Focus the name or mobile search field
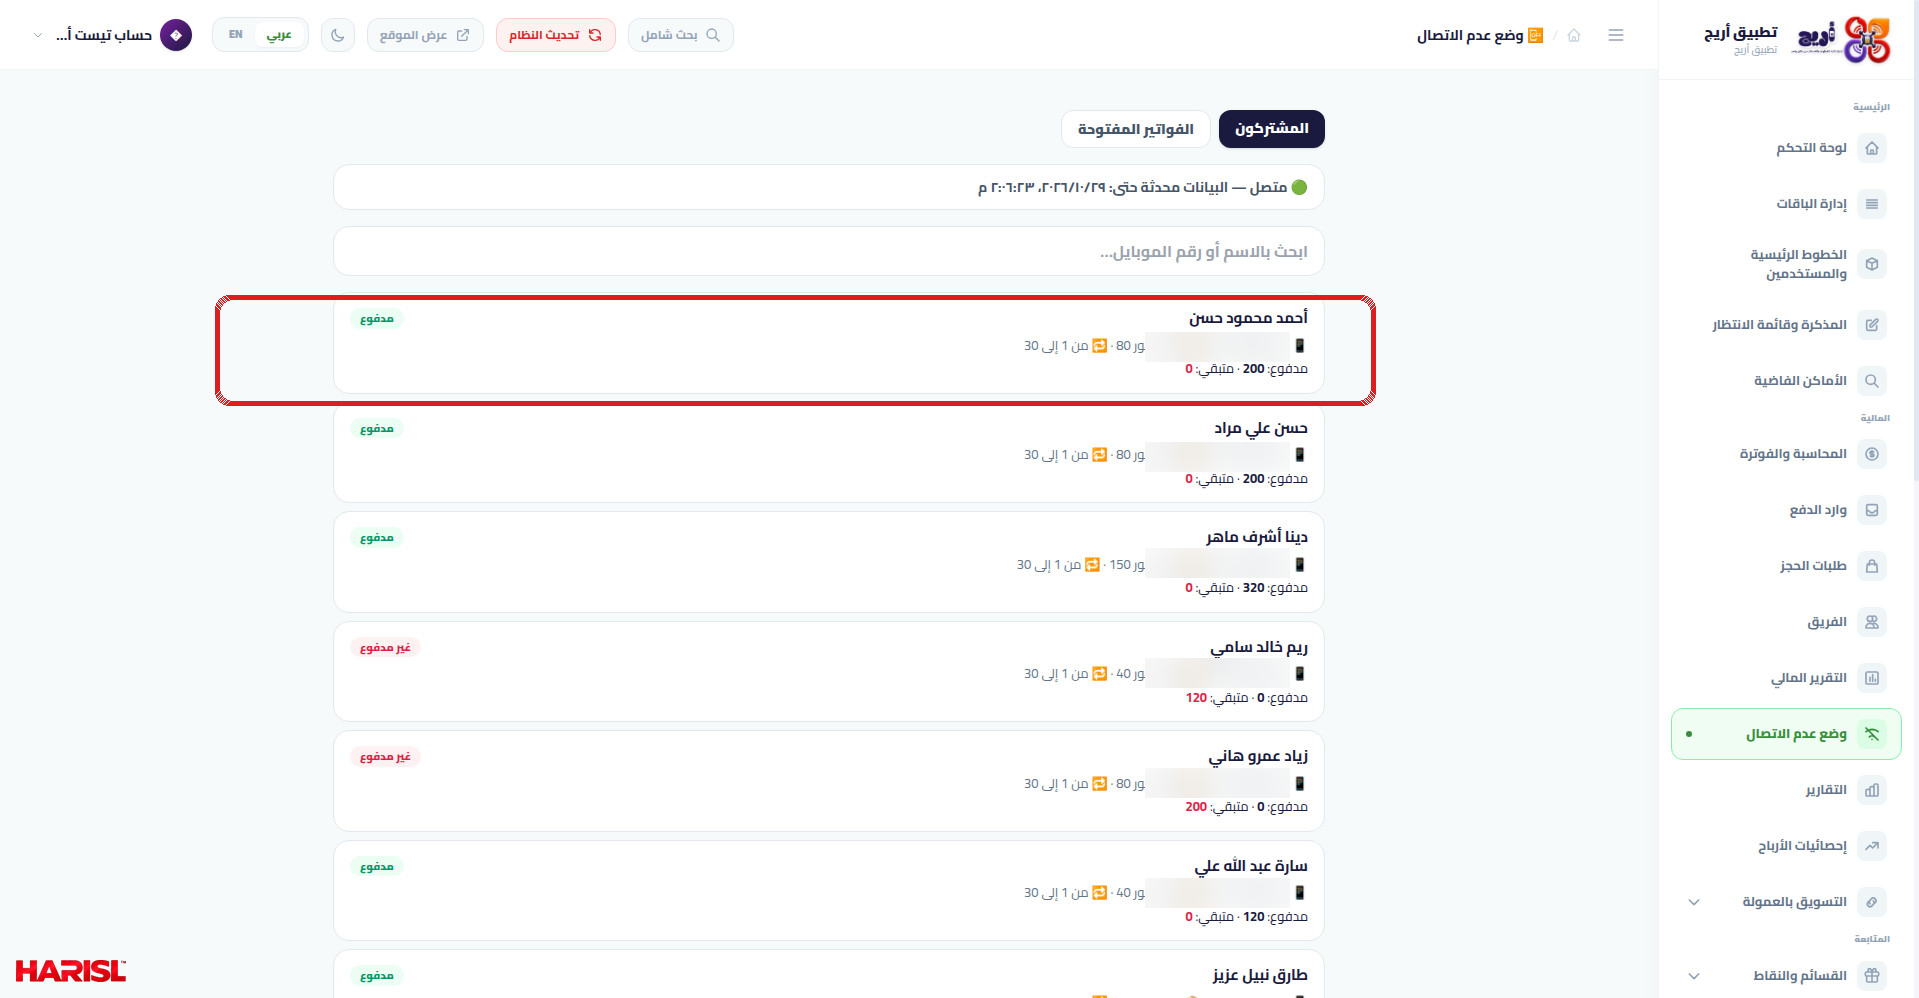Viewport: 1919px width, 998px height. [828, 251]
